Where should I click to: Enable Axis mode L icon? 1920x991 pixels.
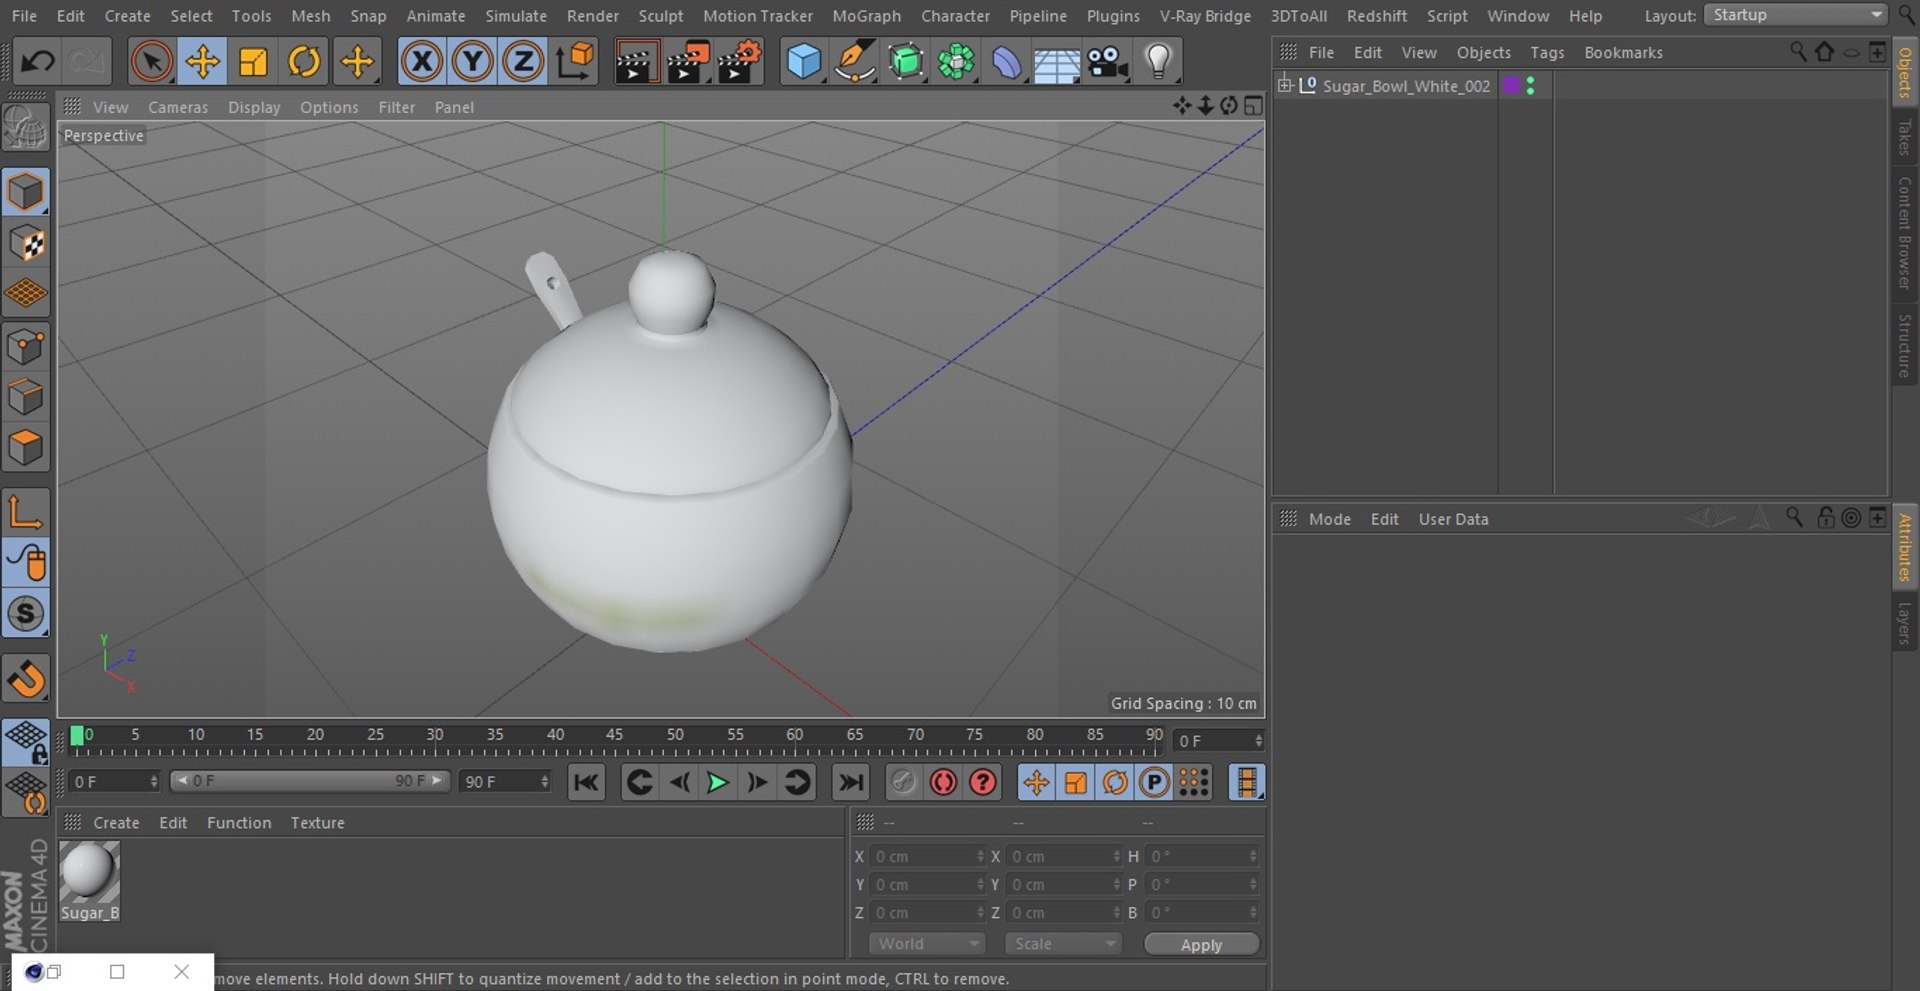(26, 512)
